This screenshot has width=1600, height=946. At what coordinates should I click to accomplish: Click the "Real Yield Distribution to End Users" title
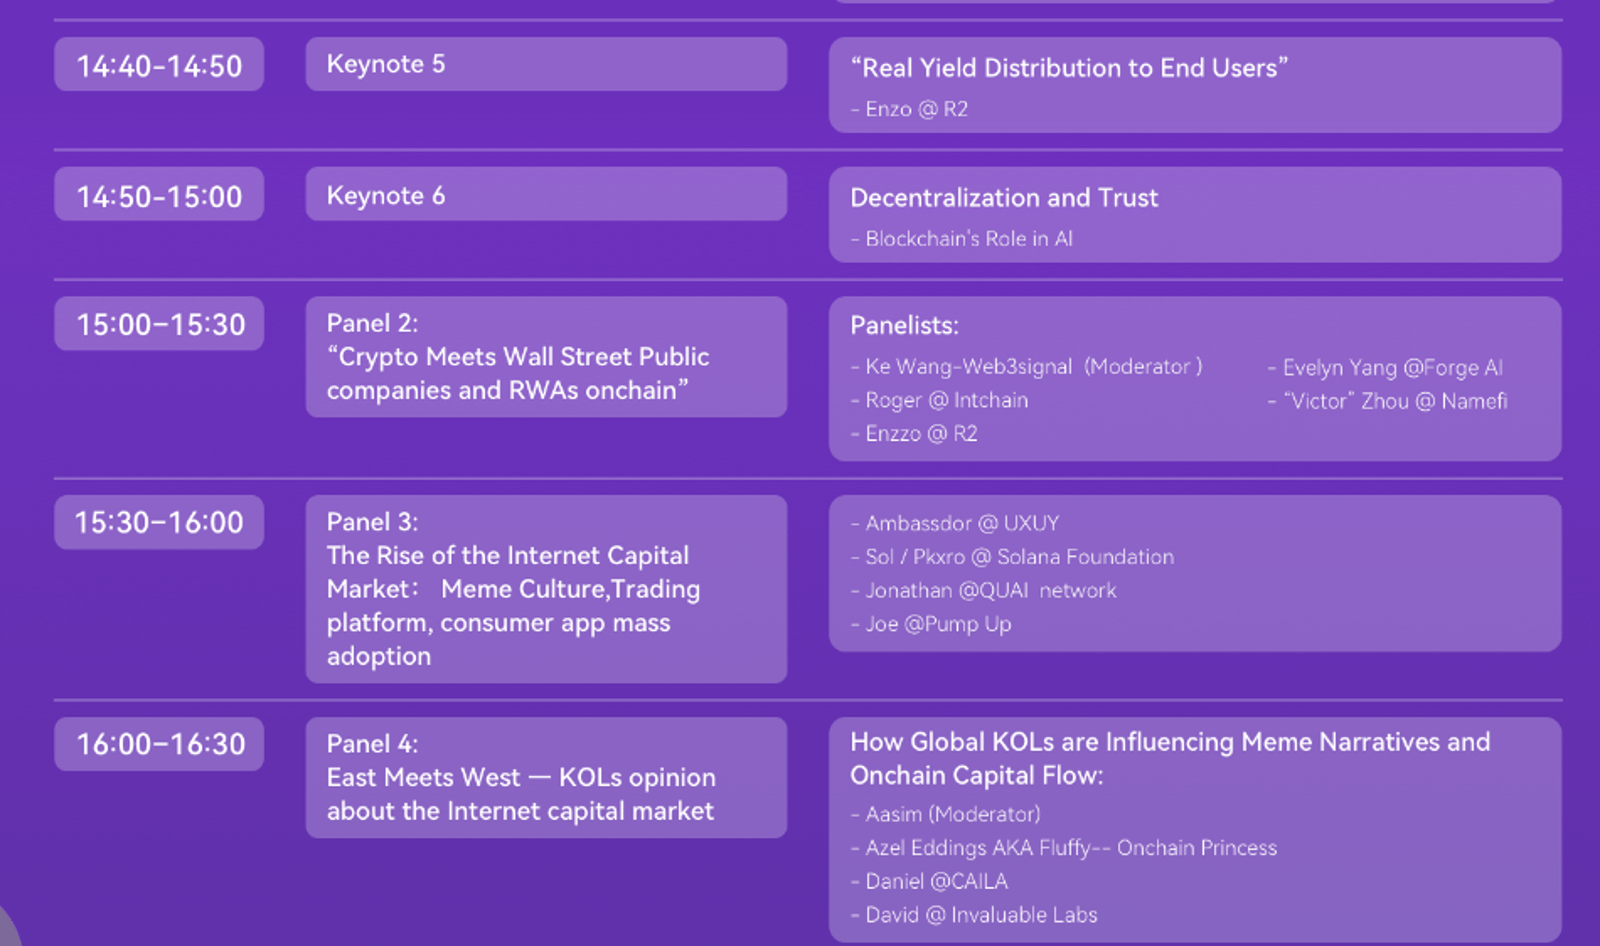coord(1069,68)
